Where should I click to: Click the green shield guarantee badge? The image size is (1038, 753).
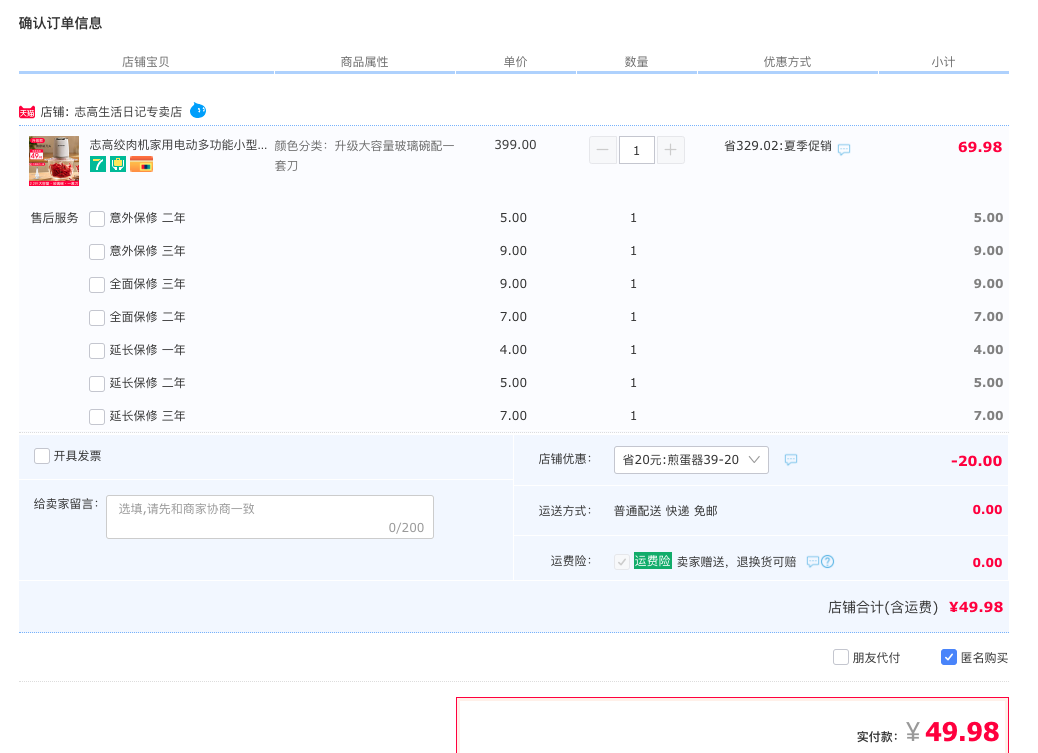pos(118,164)
